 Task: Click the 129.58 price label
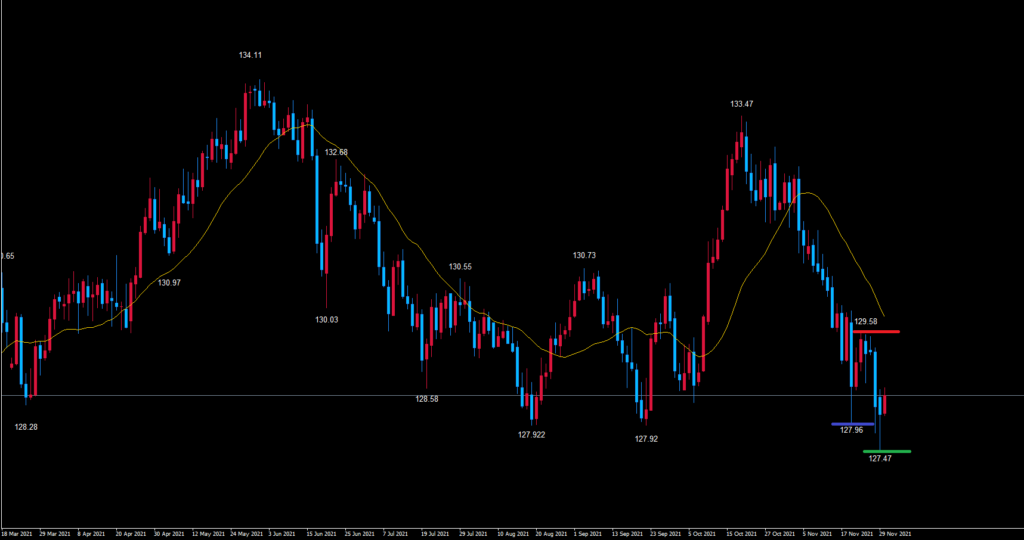coord(865,321)
